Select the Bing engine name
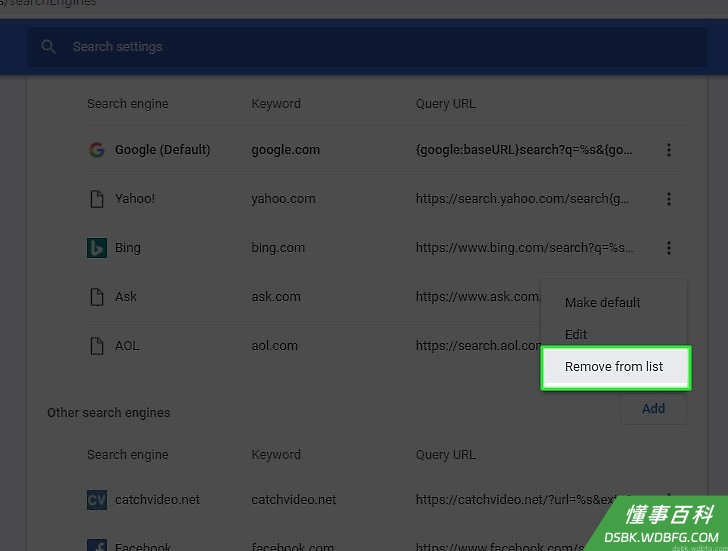 128,248
